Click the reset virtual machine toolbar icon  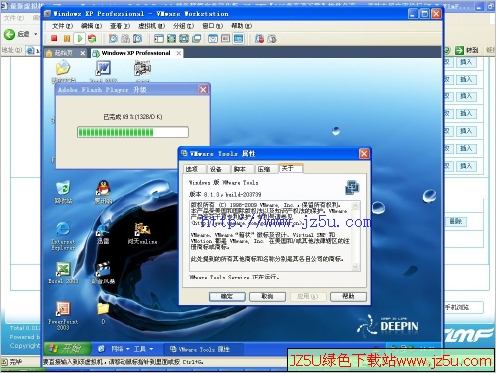tap(92, 39)
